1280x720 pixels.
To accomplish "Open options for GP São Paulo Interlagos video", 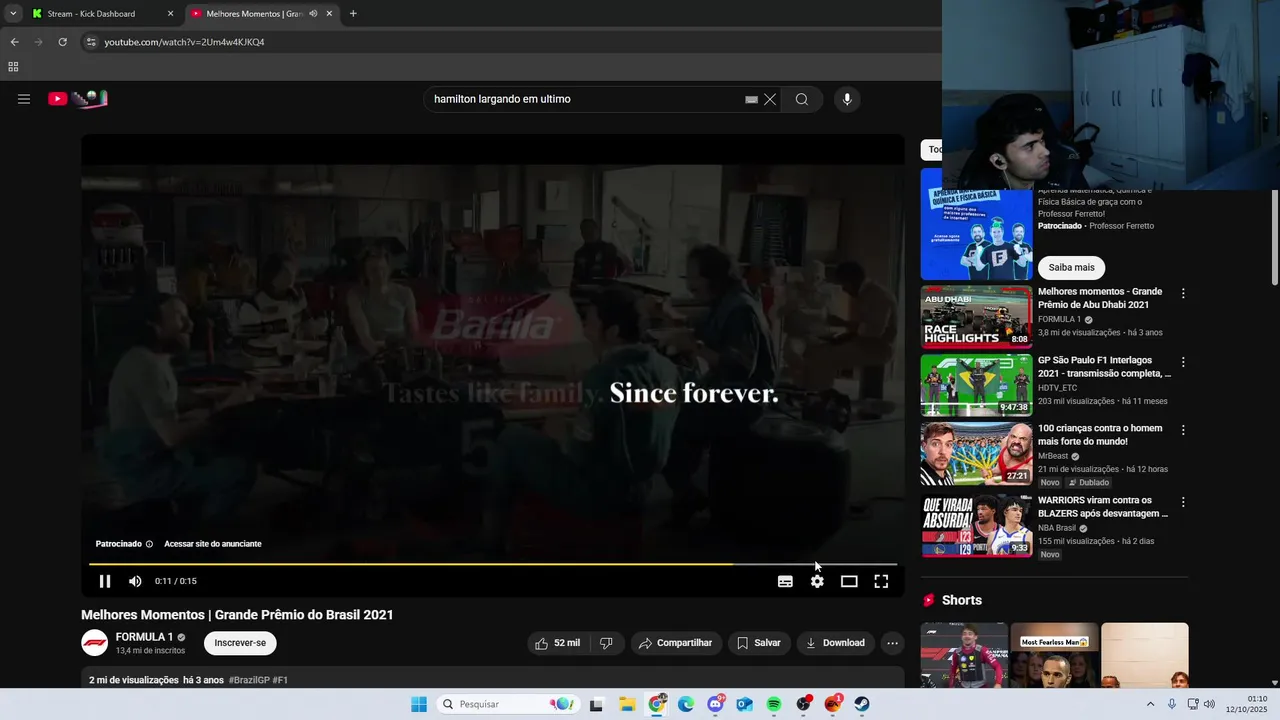I will click(1183, 362).
